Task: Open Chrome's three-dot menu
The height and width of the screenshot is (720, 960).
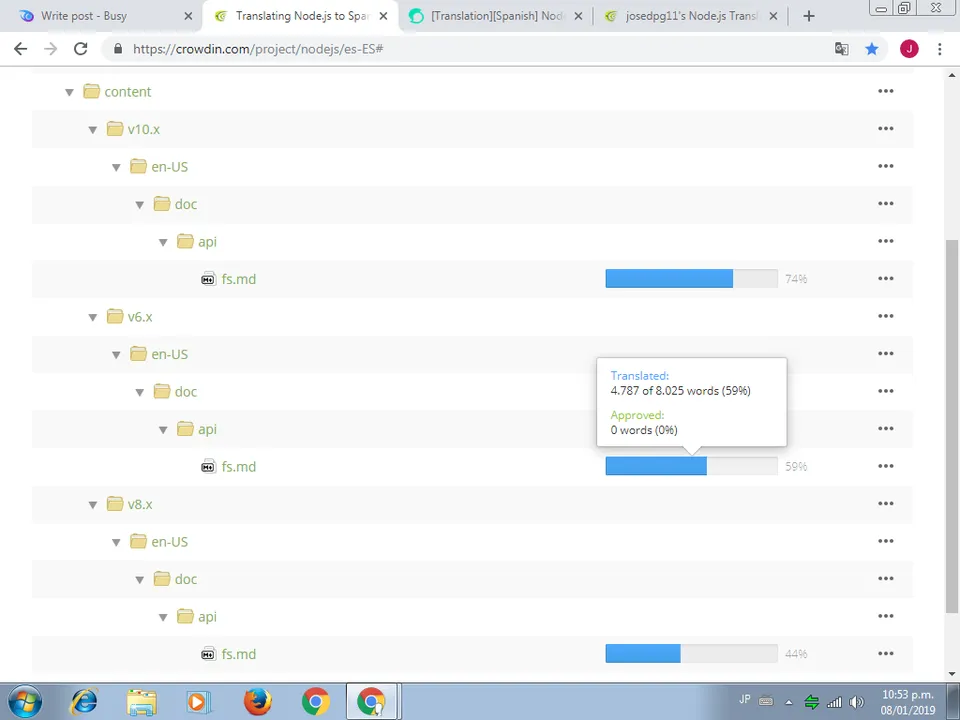Action: click(x=940, y=49)
